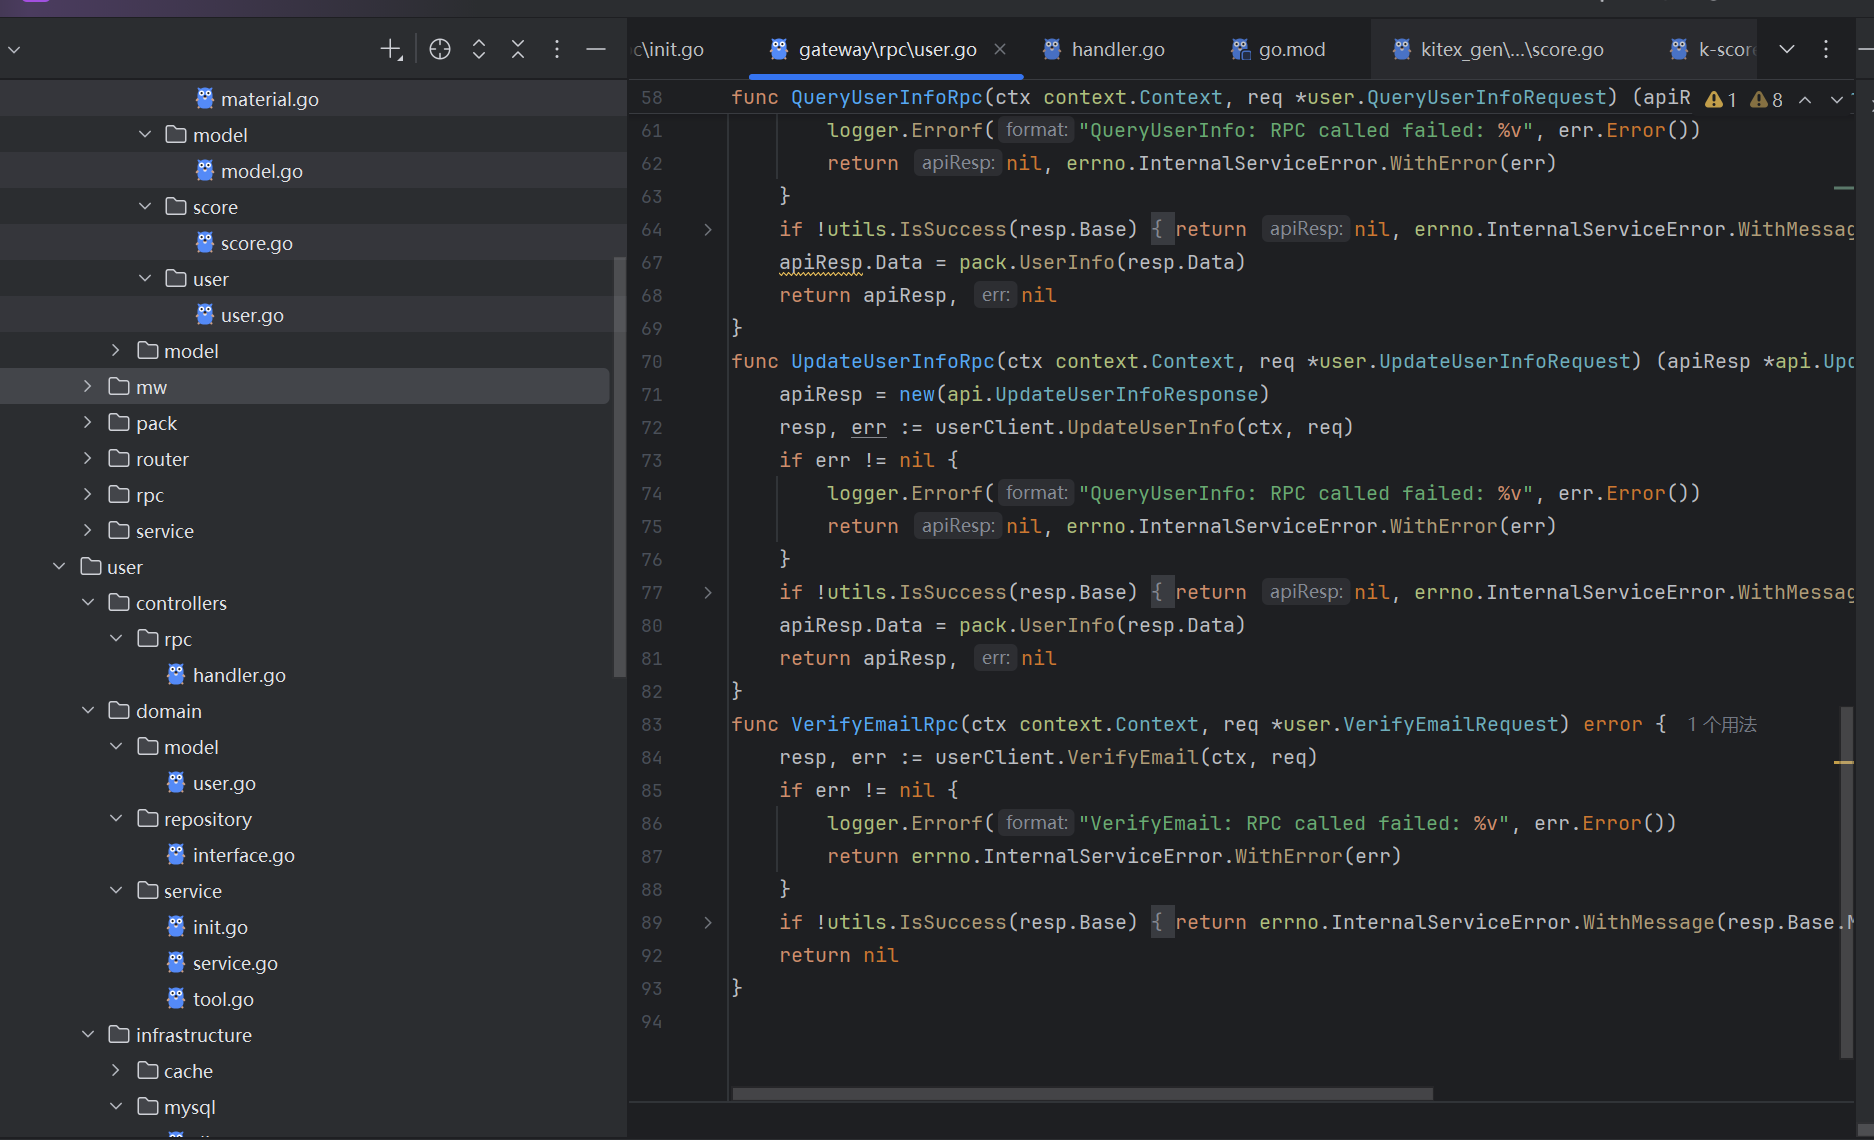This screenshot has height=1140, width=1874.
Task: Switch to go.mod tab
Action: coord(1278,49)
